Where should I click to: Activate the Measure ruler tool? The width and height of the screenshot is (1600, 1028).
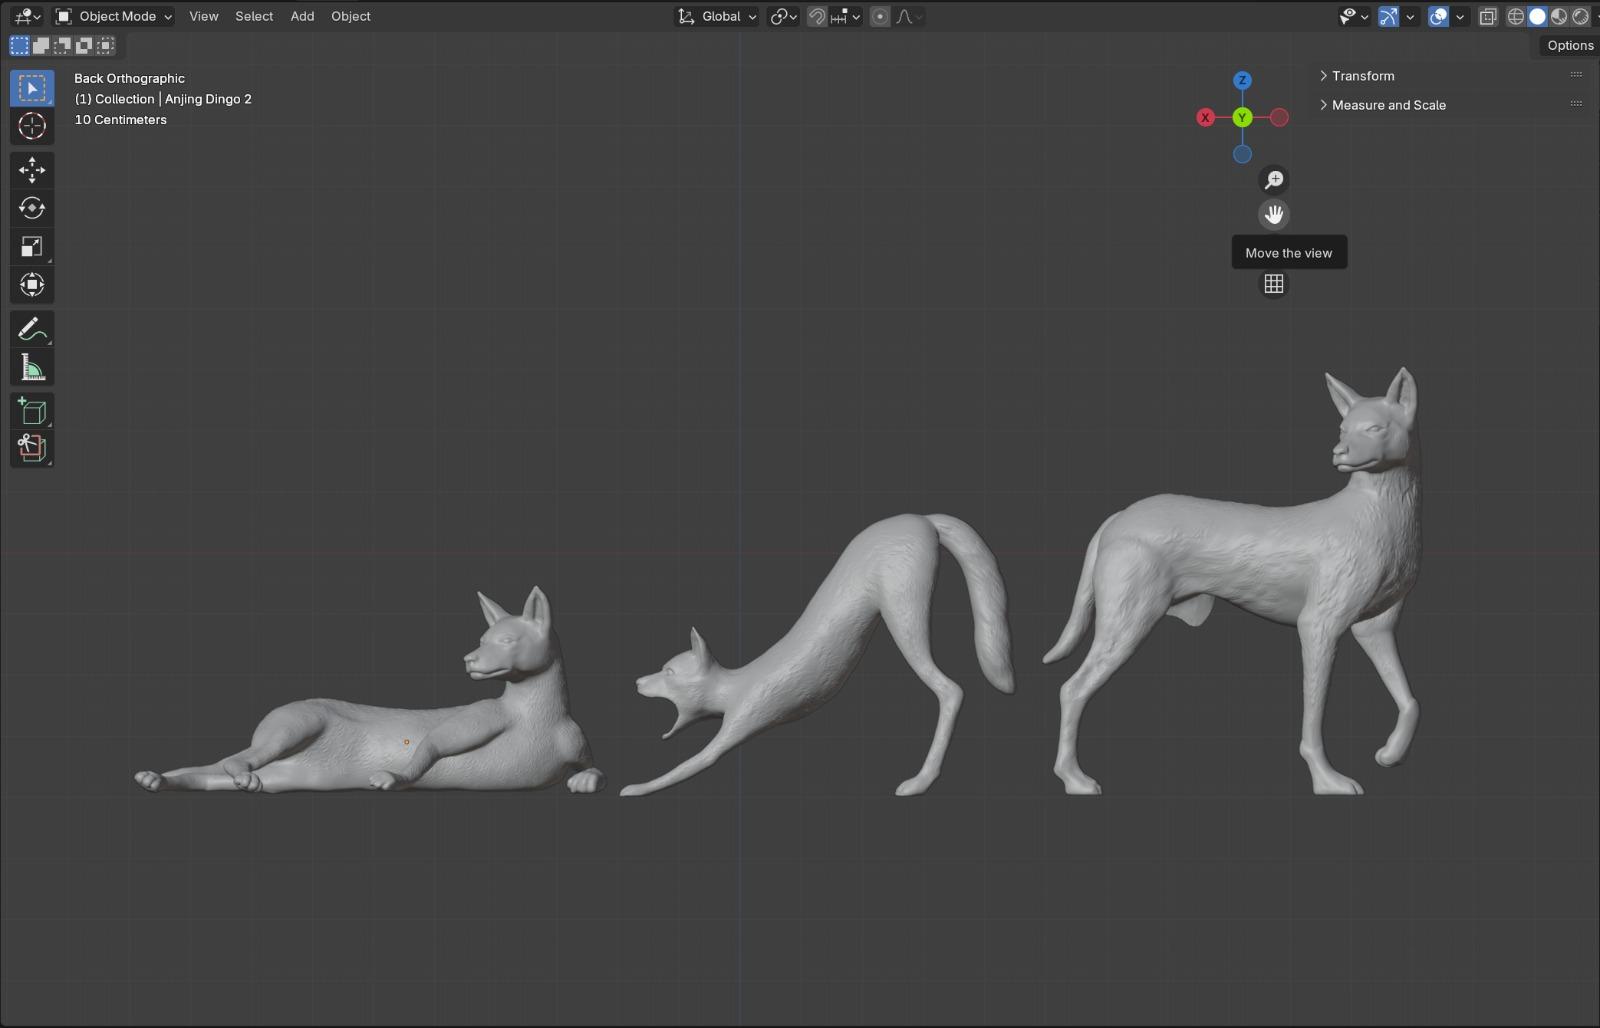(32, 367)
